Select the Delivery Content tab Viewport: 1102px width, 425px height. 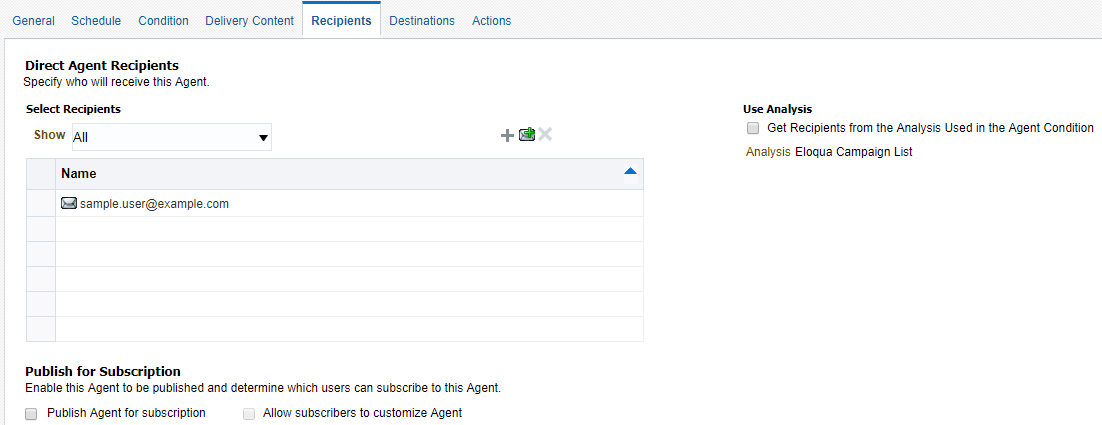pos(249,20)
